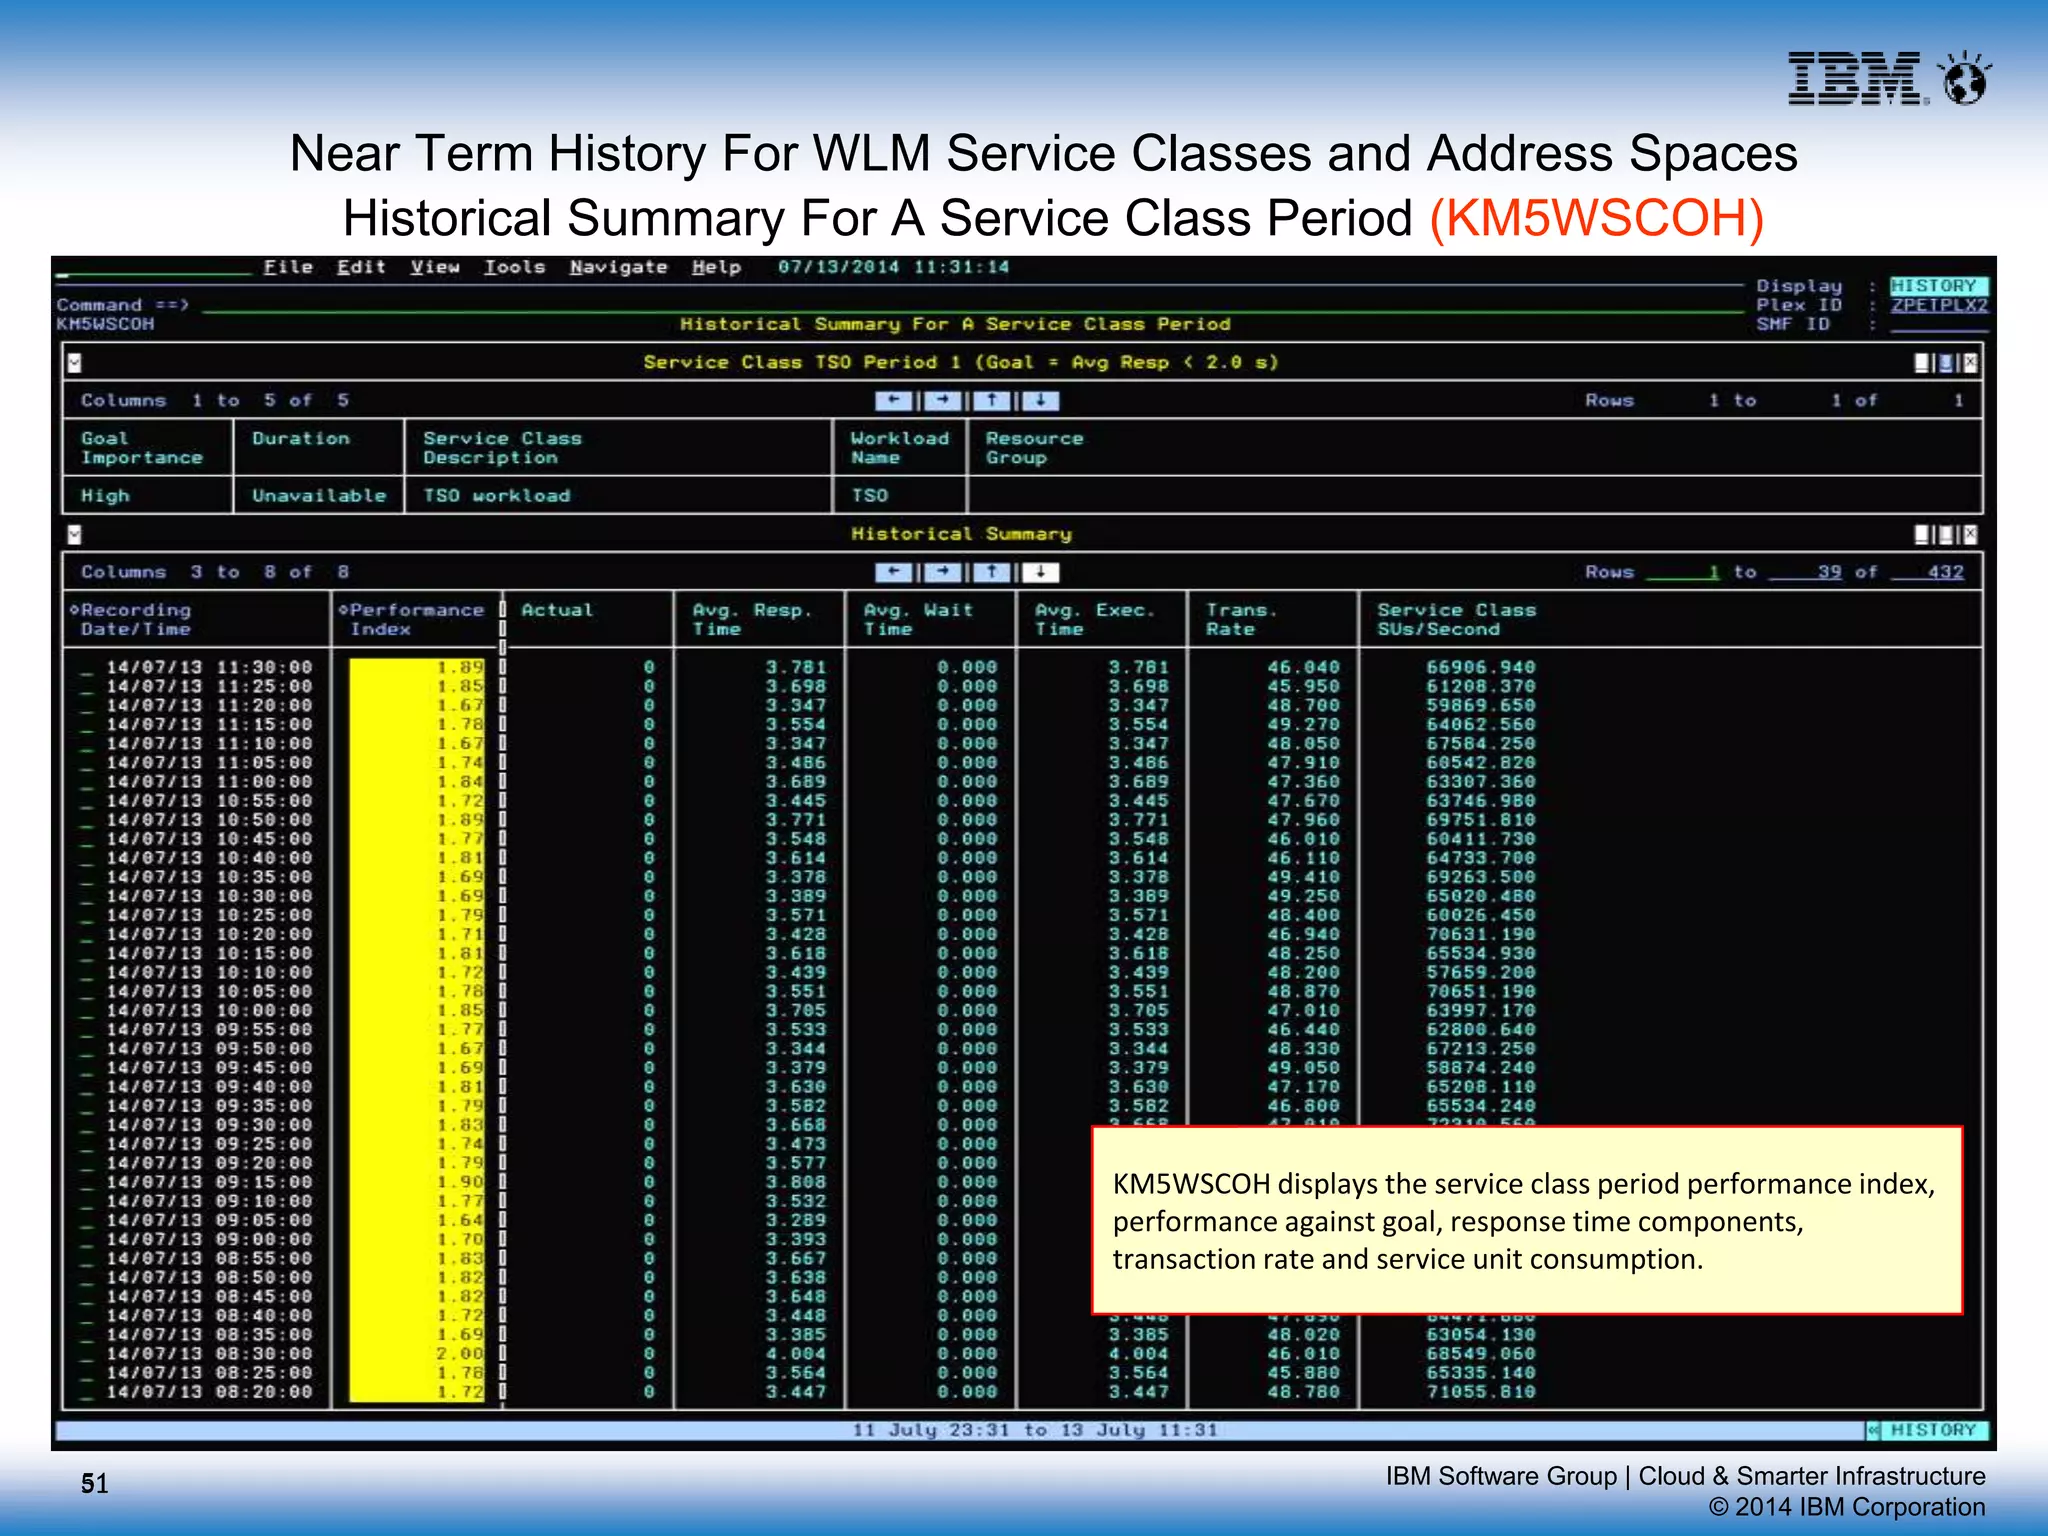Click left arrow in Historical Summary panel
This screenshot has height=1536, width=2048.
pos(894,572)
